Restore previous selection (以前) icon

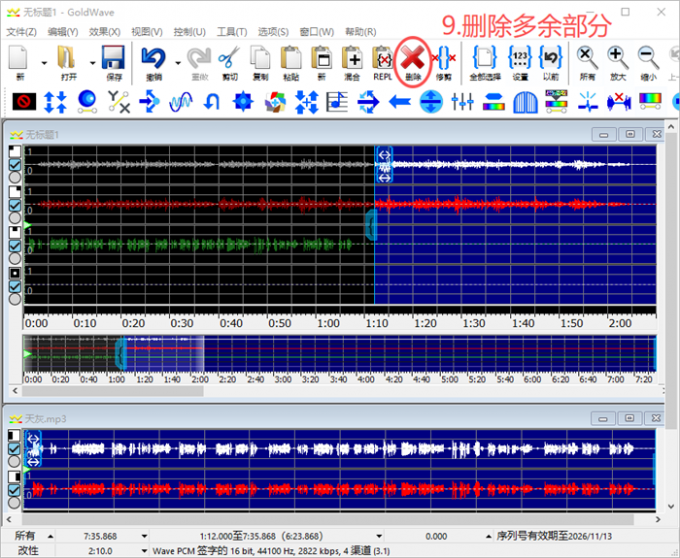tap(551, 58)
